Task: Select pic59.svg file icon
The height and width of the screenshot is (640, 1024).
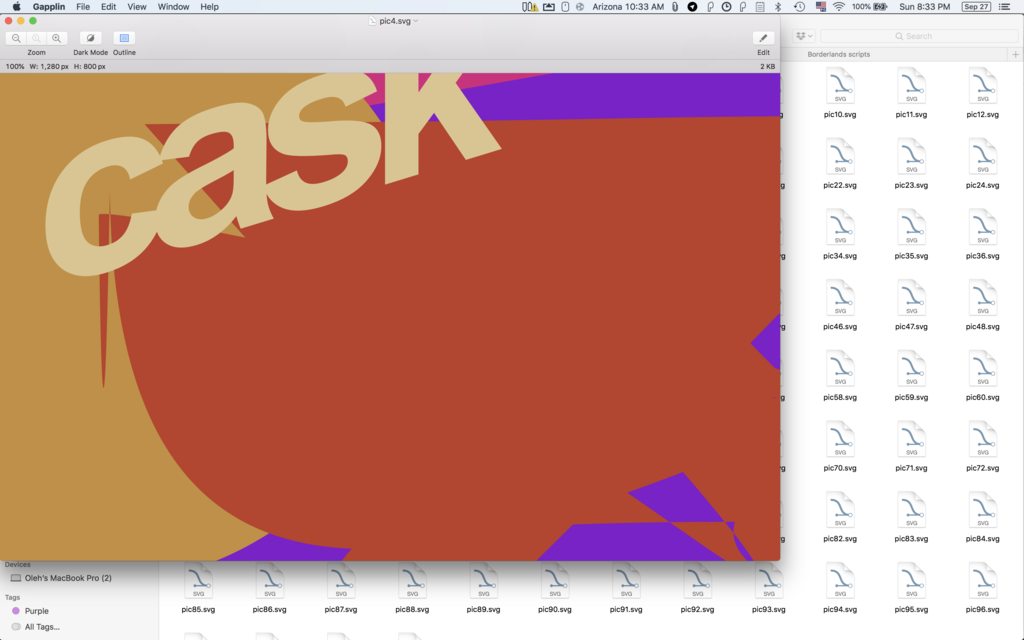Action: click(x=911, y=370)
